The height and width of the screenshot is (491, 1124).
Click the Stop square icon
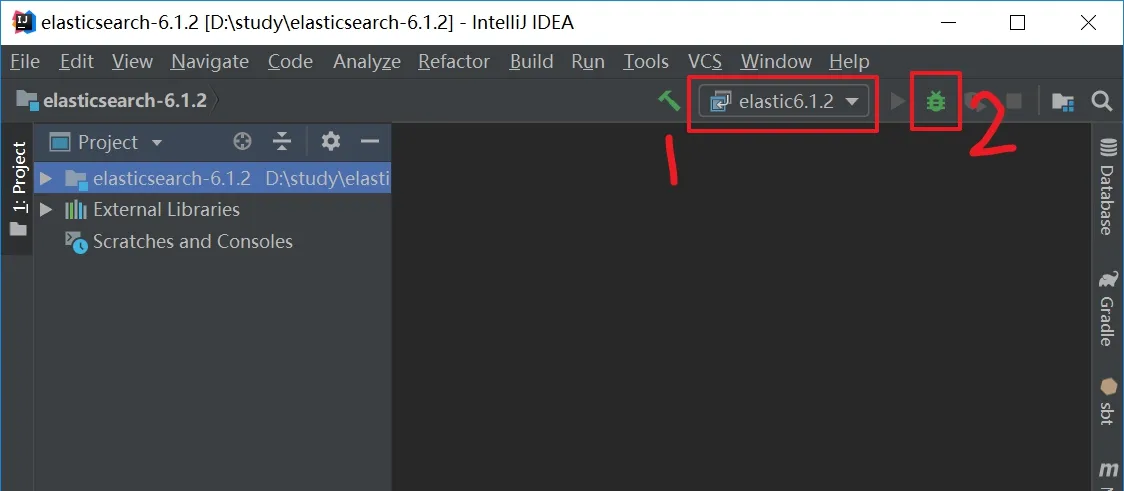point(1014,101)
